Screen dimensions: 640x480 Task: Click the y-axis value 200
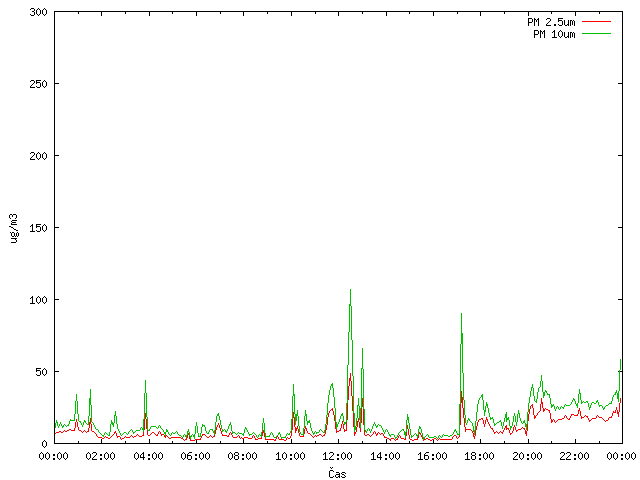38,156
